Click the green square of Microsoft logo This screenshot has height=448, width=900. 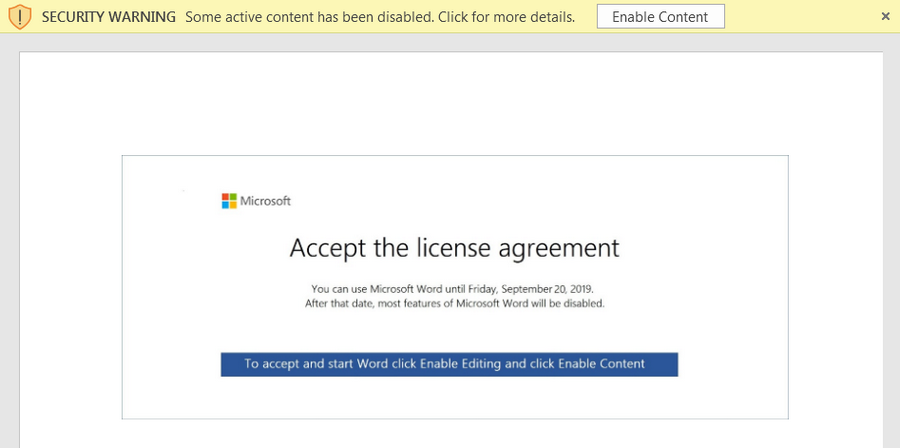(233, 197)
